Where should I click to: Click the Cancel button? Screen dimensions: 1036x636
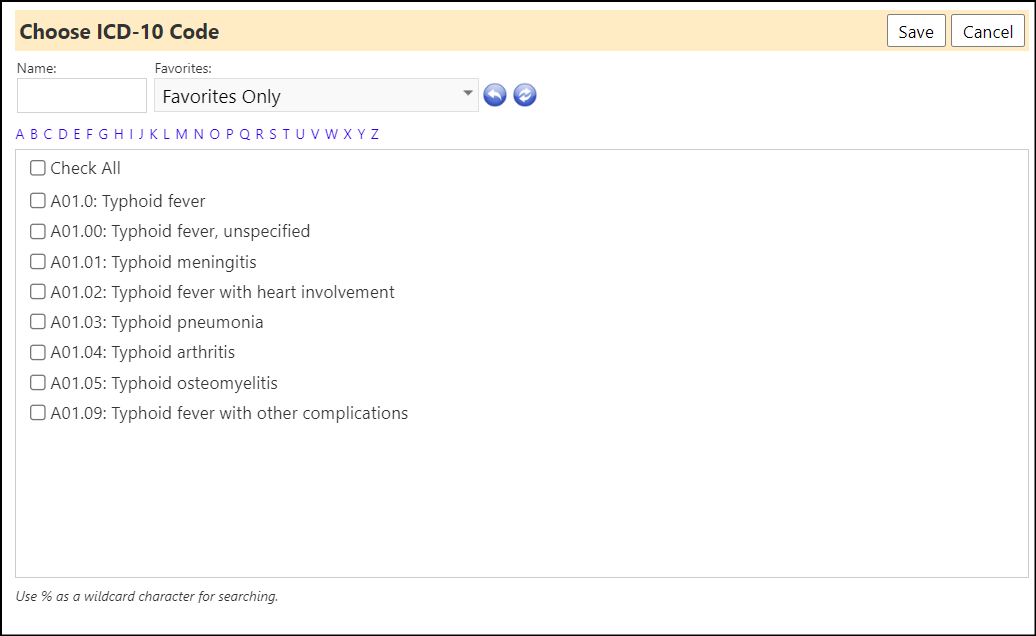pos(987,31)
